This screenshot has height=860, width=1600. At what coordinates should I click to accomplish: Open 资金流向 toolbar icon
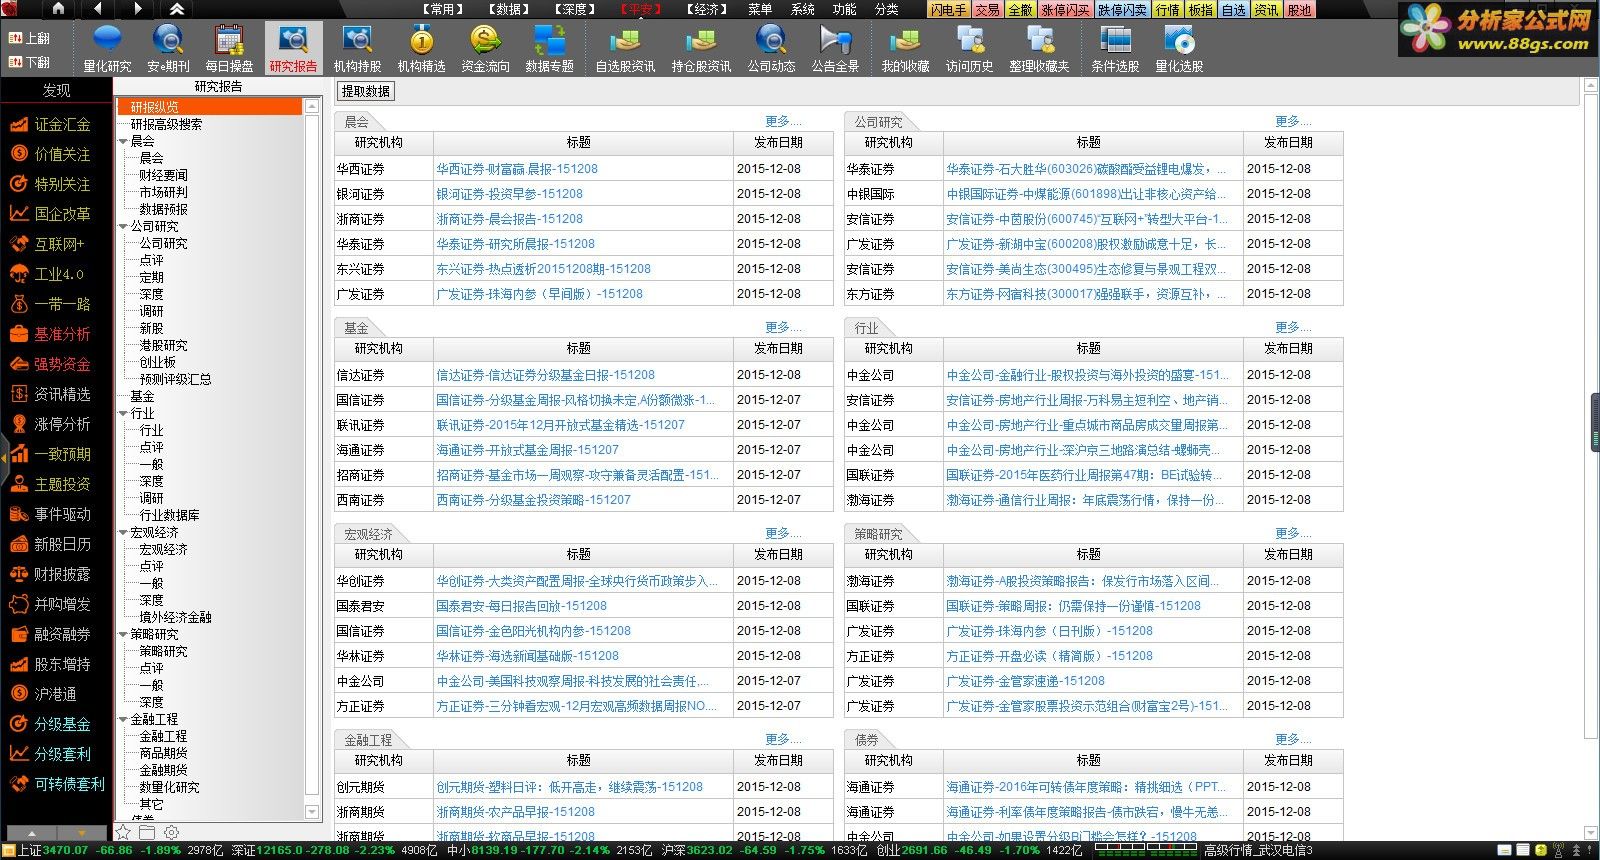pos(485,48)
